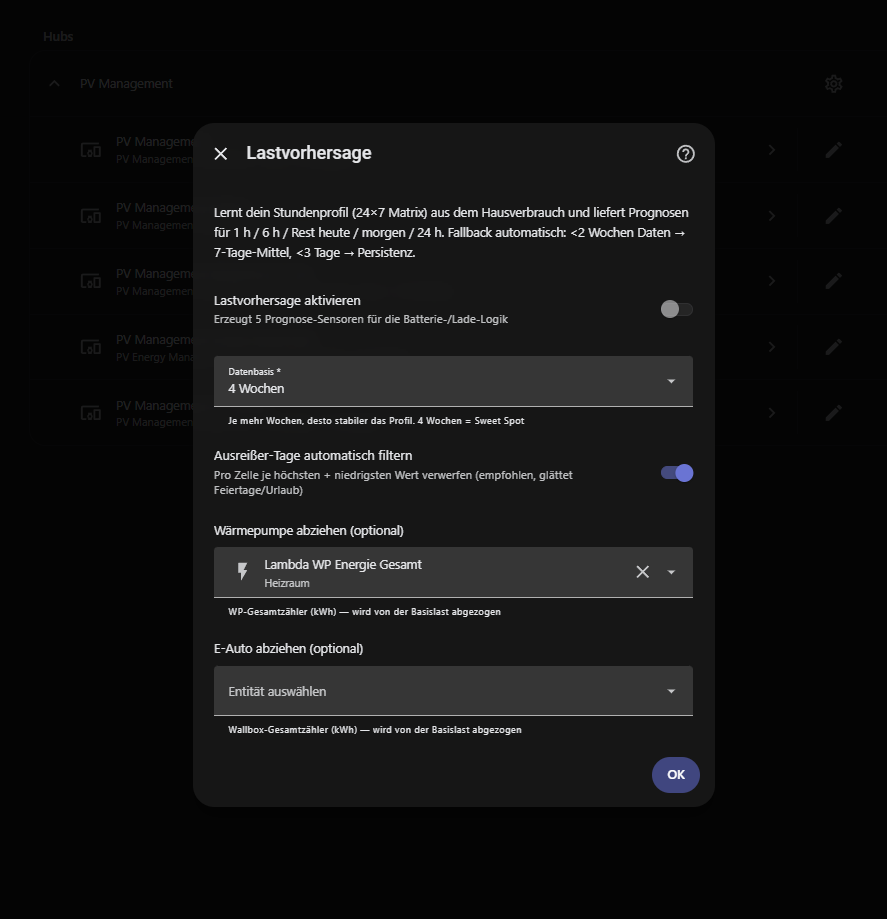Click the OK button
The width and height of the screenshot is (887, 919).
676,775
